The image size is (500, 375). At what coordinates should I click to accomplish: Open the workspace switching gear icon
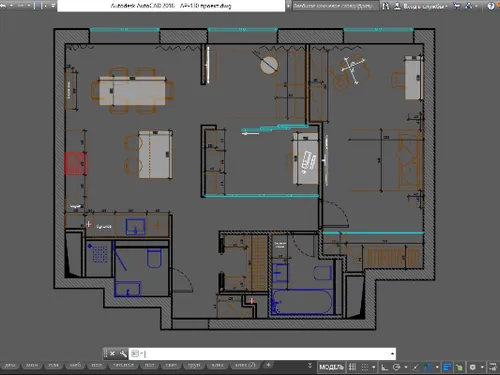click(473, 367)
